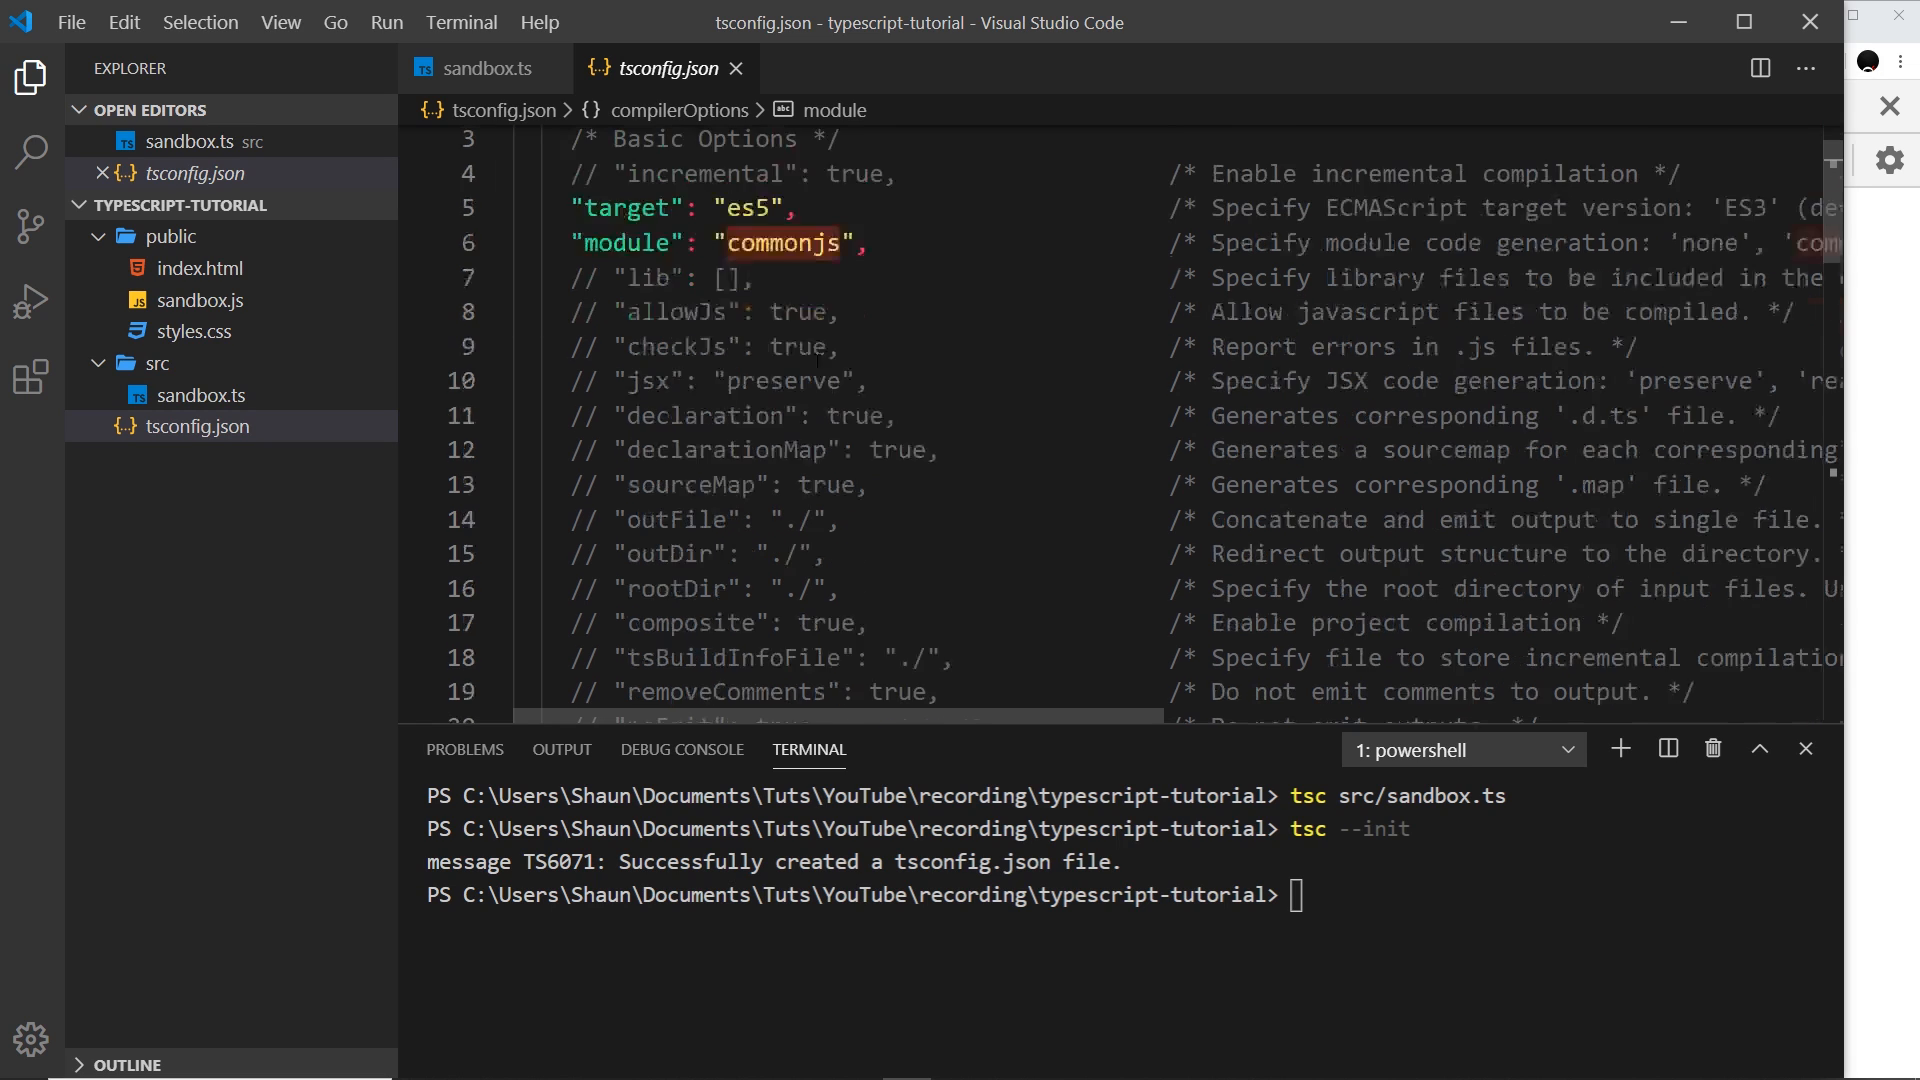
Task: Kill terminal with trash icon
Action: pyautogui.click(x=1713, y=749)
